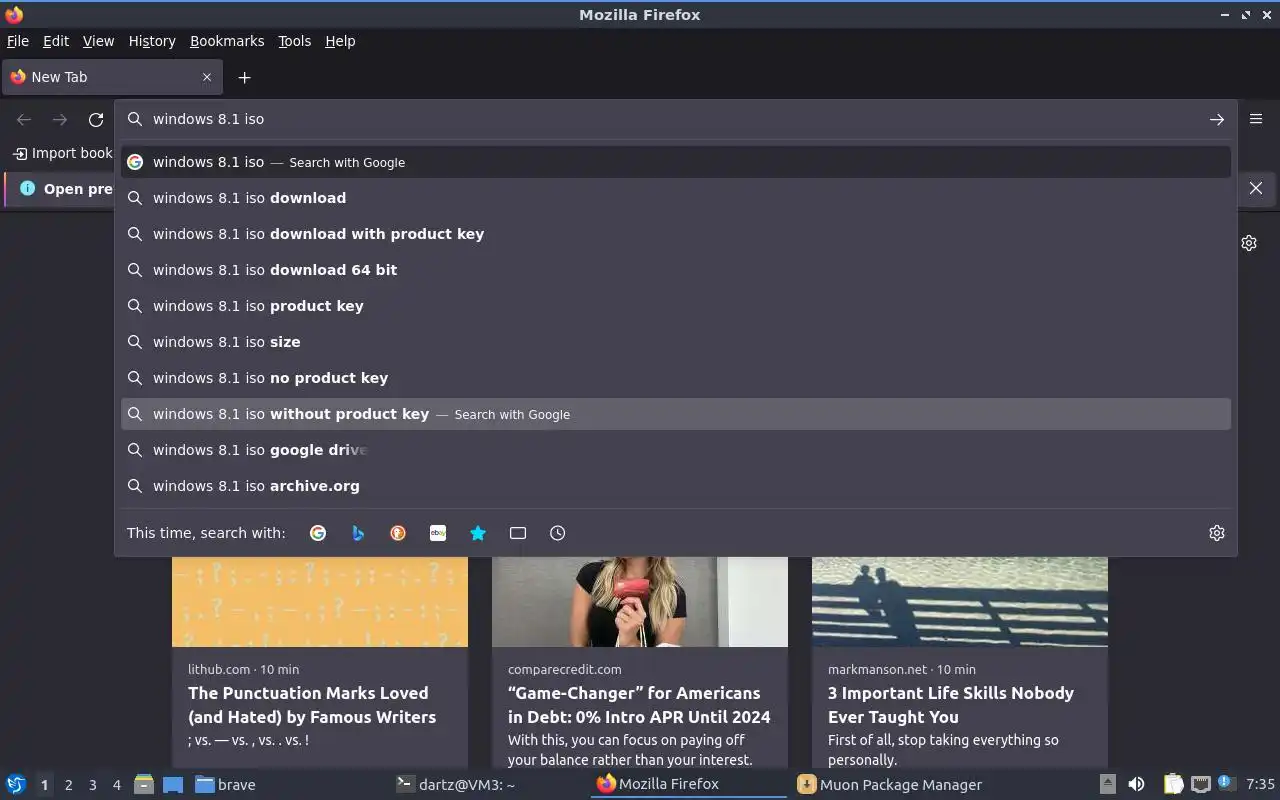Open the application launcher in taskbar

tap(16, 784)
